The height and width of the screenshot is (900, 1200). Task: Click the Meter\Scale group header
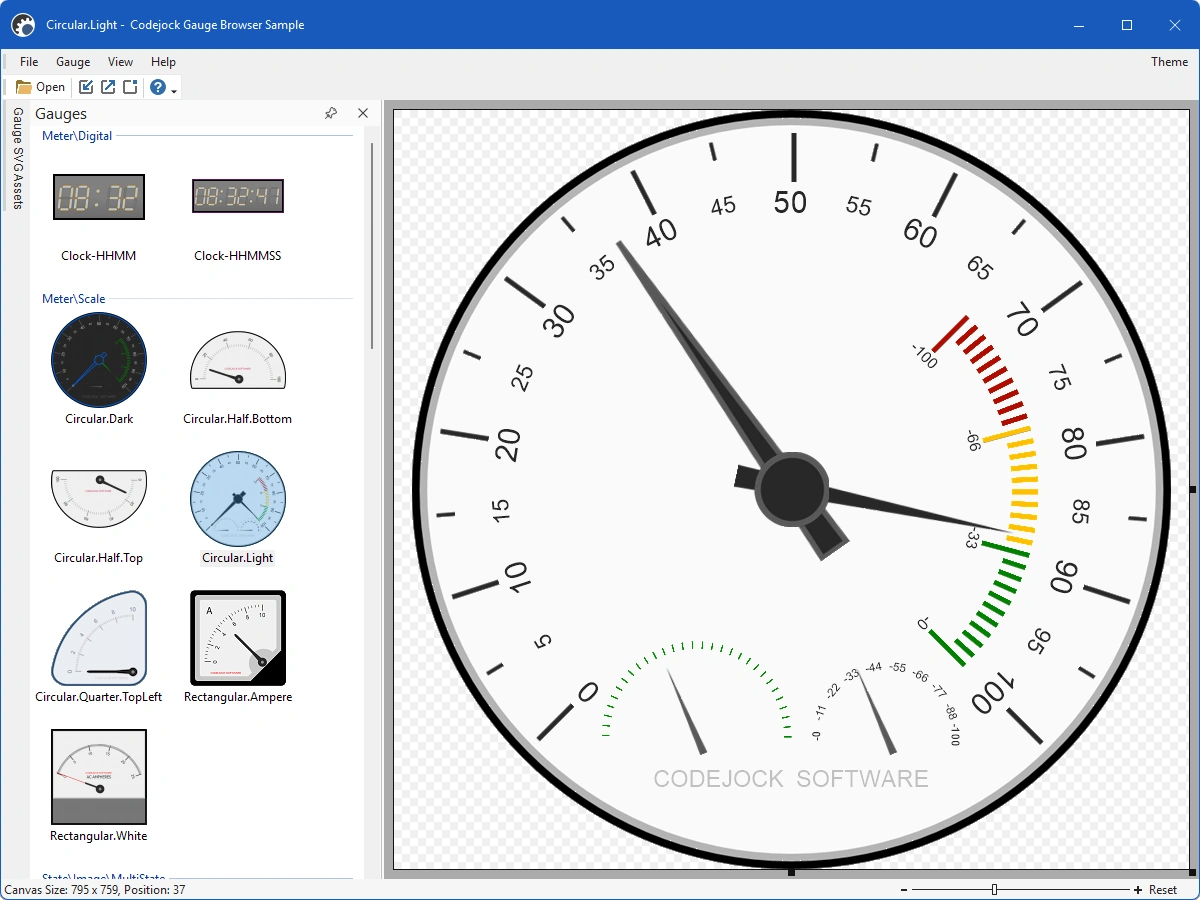(73, 299)
